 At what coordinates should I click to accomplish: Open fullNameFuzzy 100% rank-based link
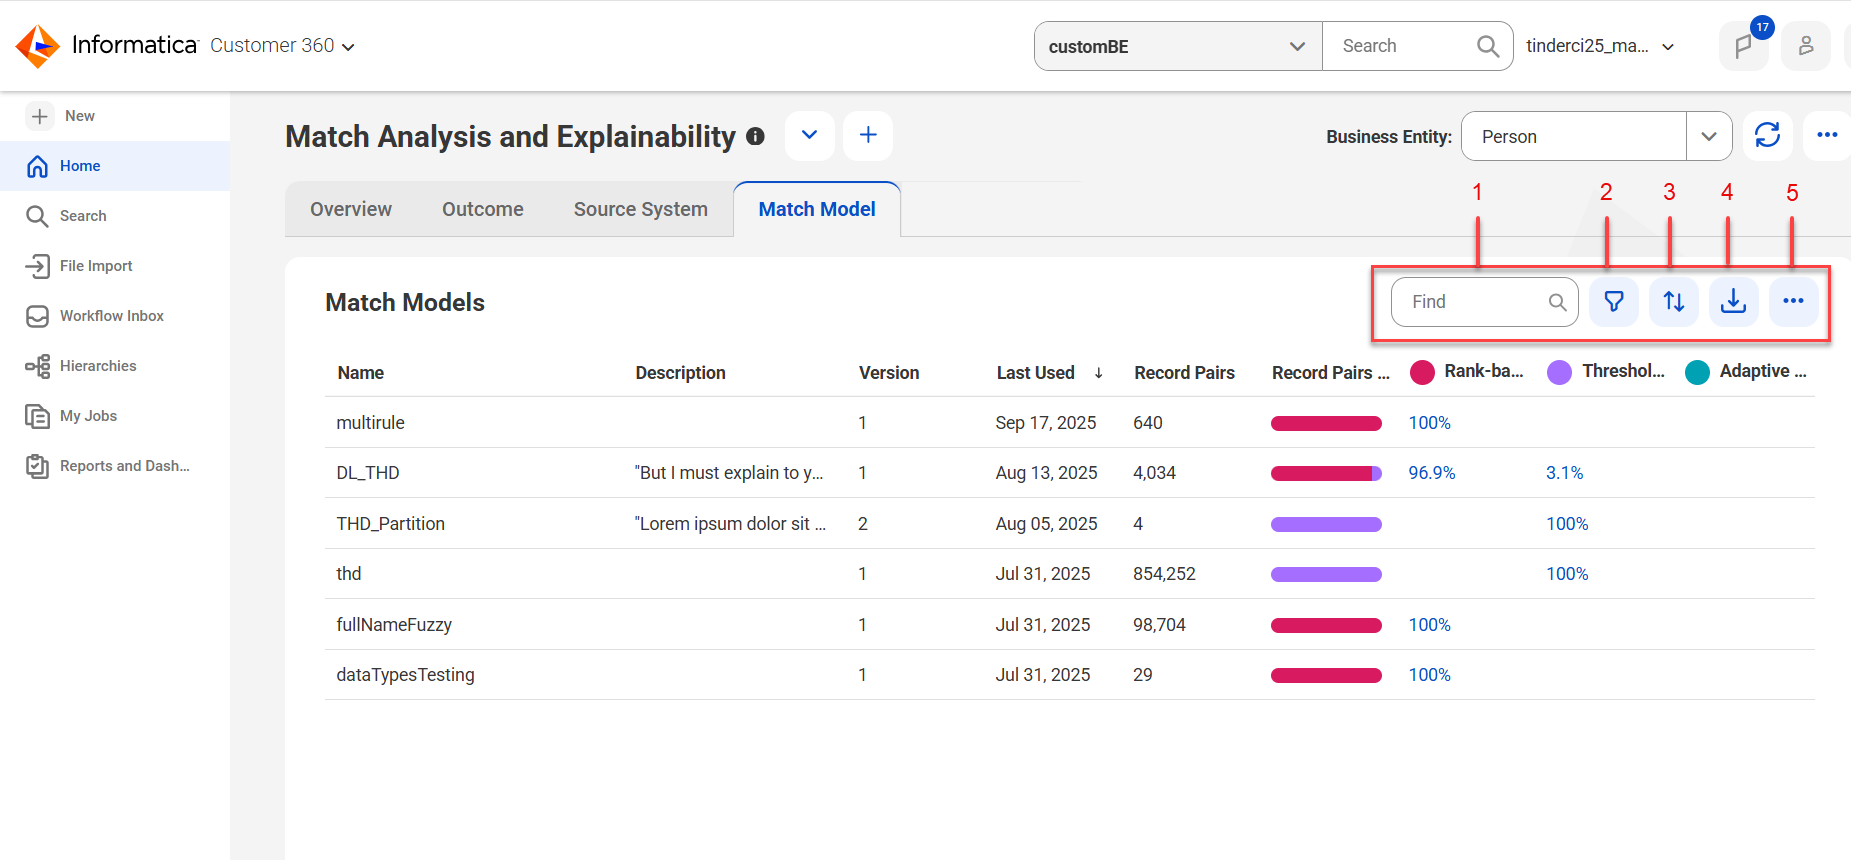(1429, 625)
